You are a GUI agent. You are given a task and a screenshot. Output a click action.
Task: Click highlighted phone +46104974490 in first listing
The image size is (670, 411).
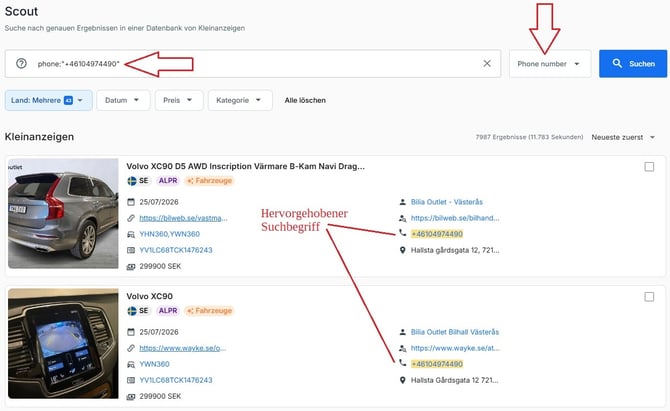437,234
